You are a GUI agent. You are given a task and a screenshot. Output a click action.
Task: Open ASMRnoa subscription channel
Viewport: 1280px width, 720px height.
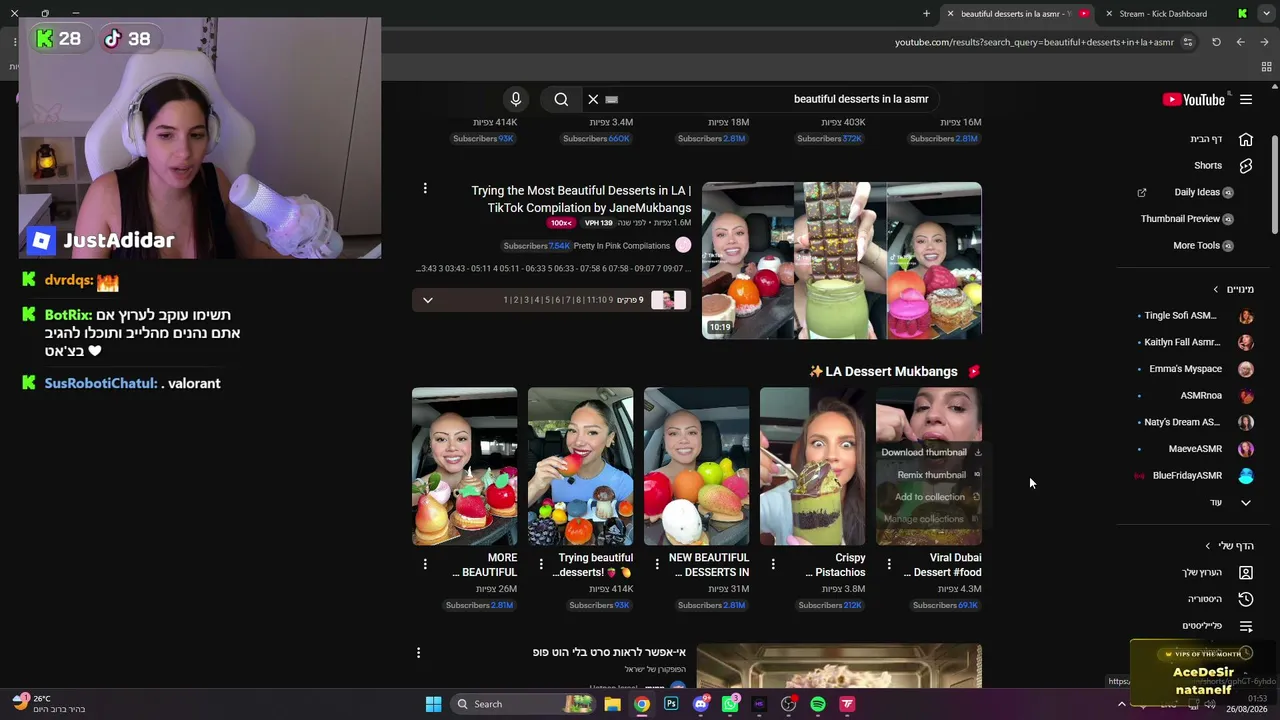coord(1195,396)
